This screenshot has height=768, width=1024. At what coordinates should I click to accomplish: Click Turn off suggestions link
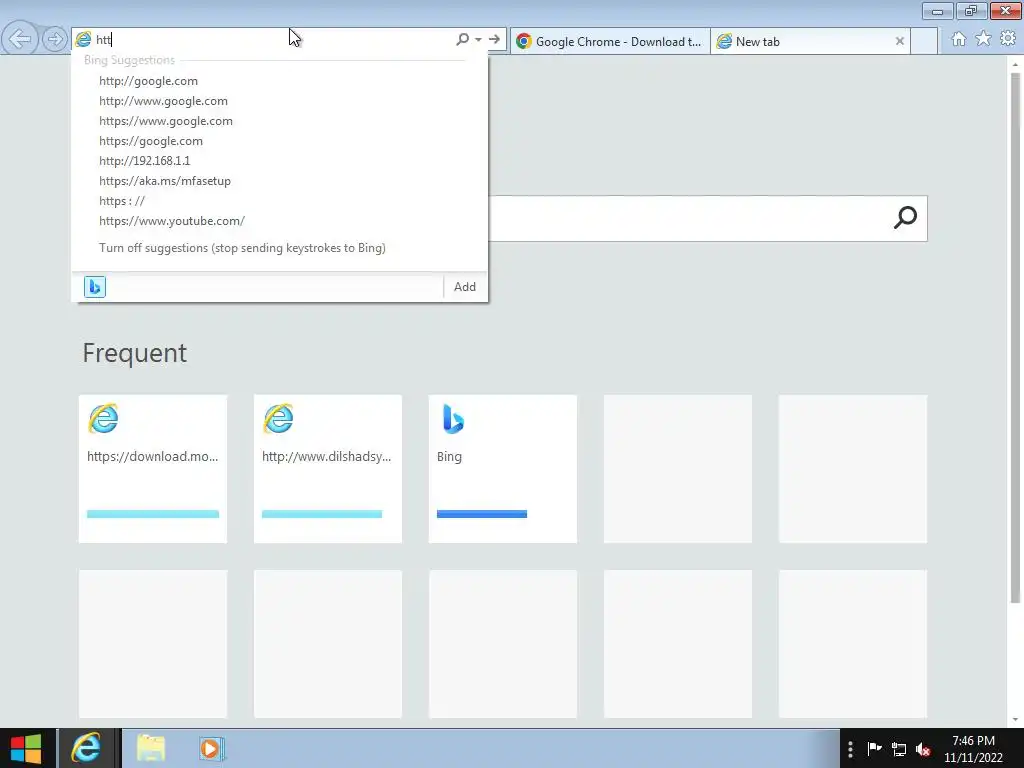242,248
